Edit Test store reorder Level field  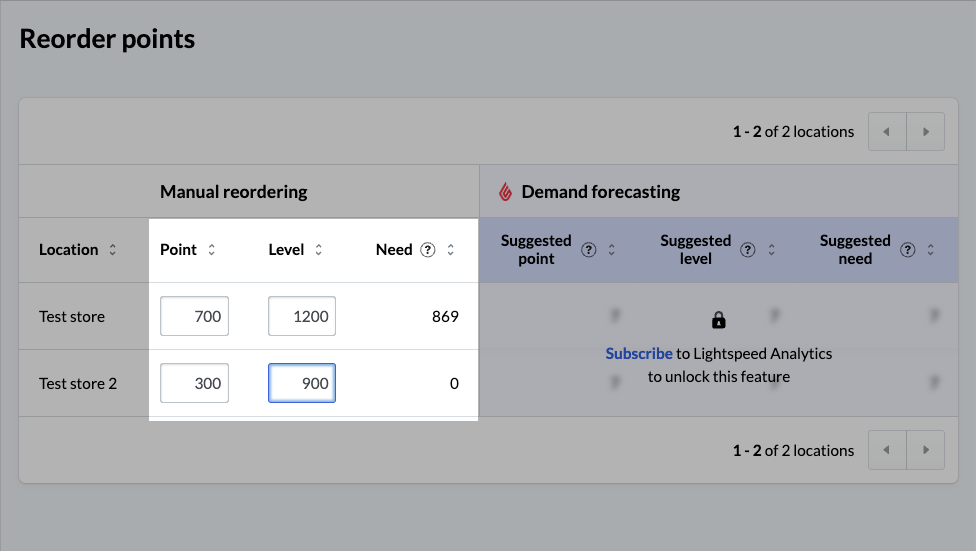pyautogui.click(x=302, y=316)
